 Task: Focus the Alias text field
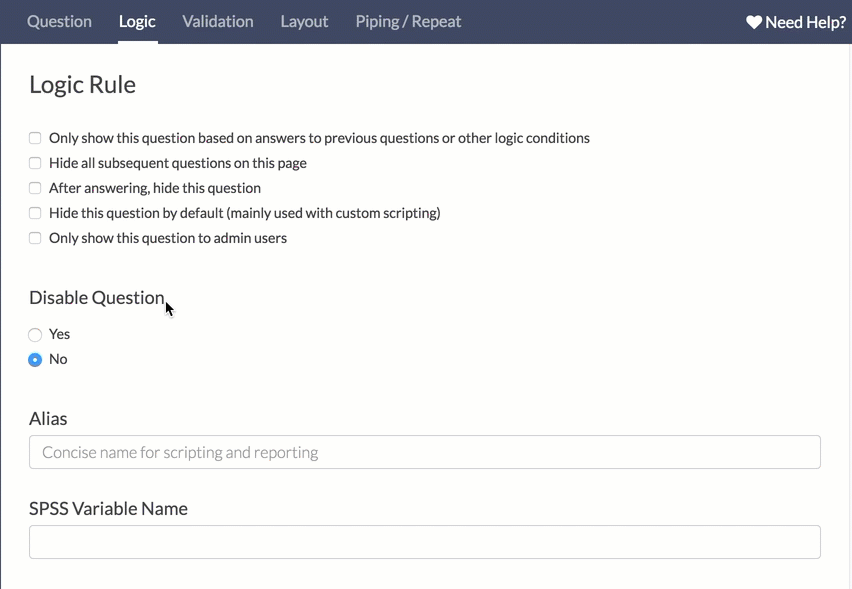pos(425,452)
